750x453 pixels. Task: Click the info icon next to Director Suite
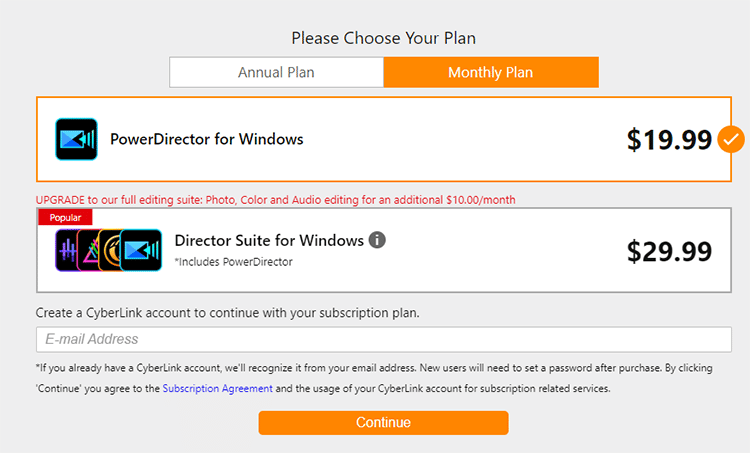[x=377, y=240]
